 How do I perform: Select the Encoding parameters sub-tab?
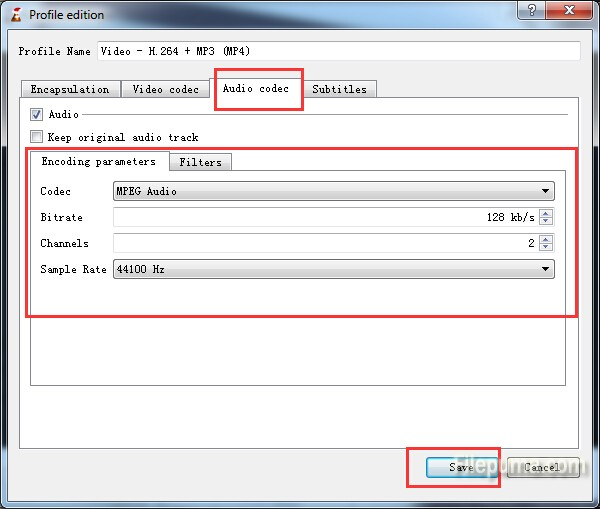point(98,162)
